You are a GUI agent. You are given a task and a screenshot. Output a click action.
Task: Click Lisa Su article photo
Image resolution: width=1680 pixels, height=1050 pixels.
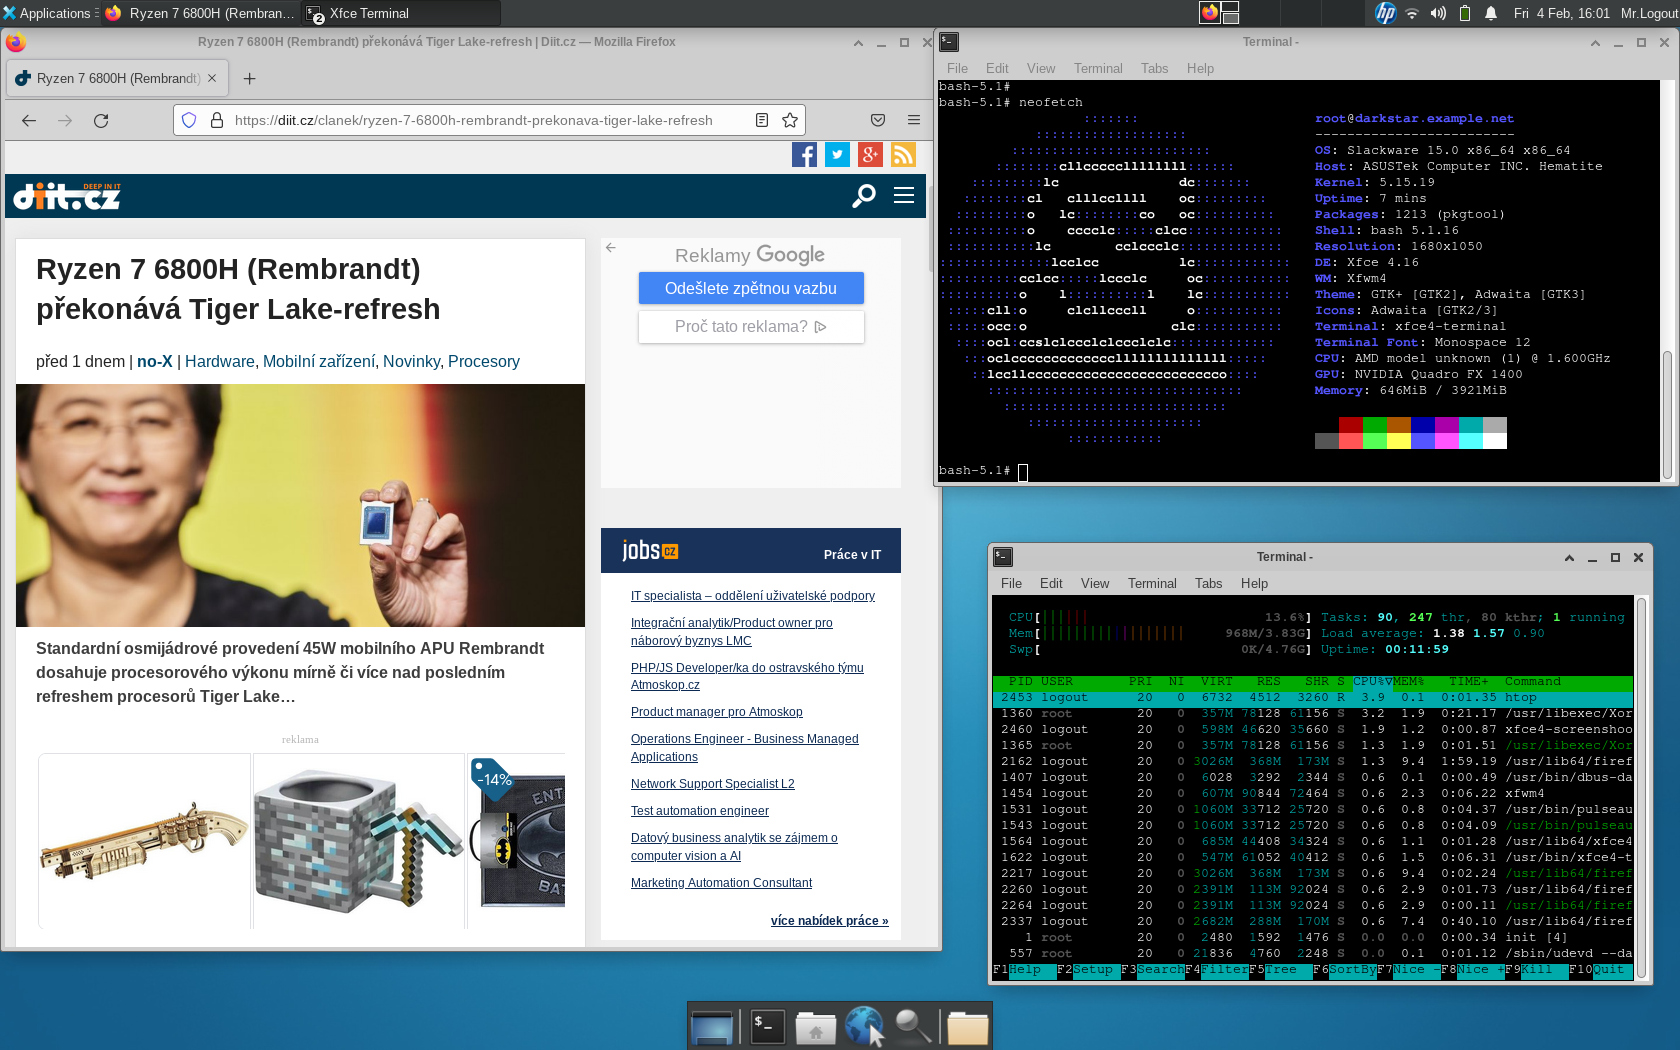point(300,505)
